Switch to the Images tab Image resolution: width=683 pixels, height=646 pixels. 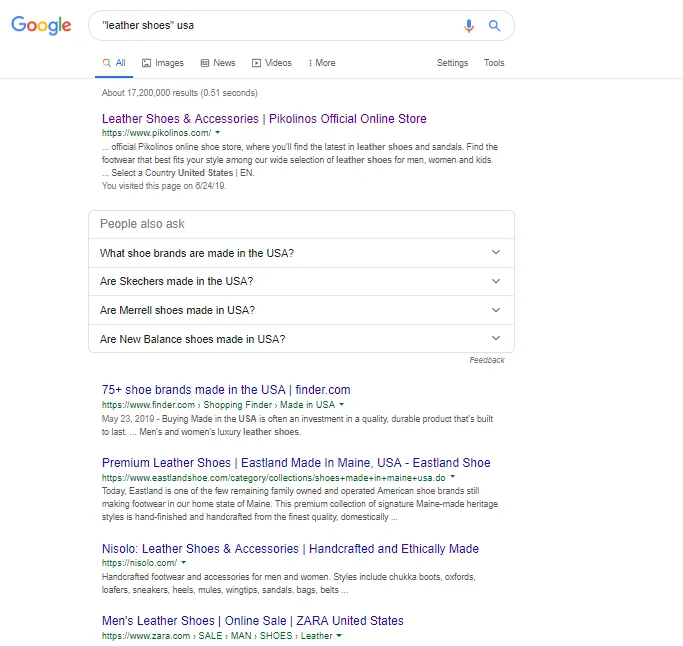(163, 63)
